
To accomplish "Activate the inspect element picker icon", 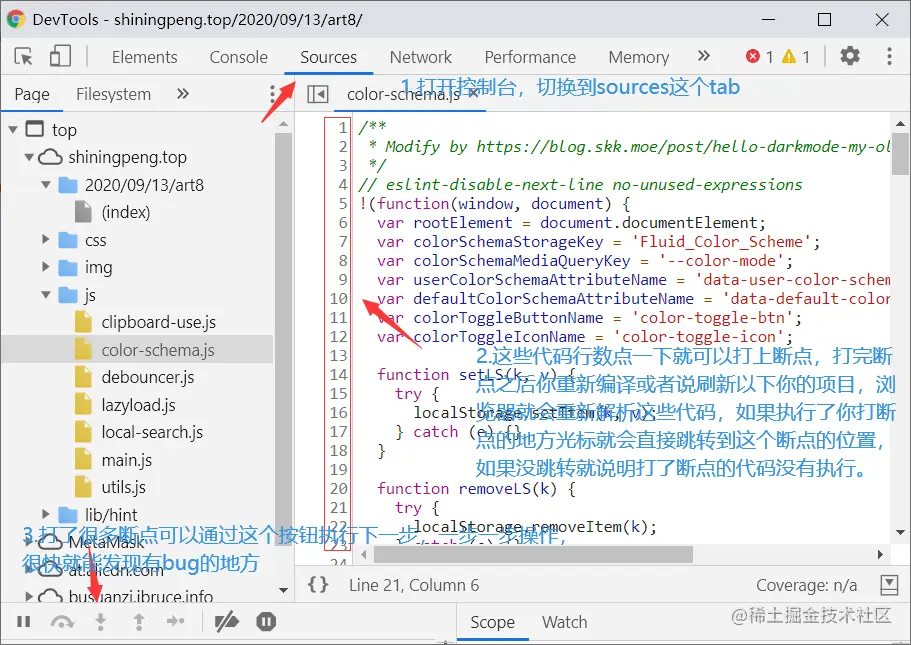I will tap(23, 56).
